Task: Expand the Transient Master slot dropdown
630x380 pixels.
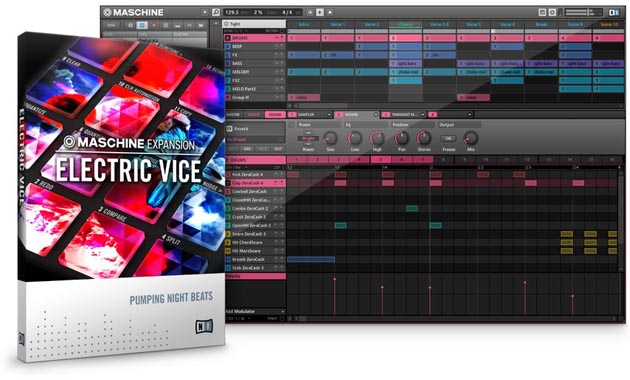Action: [423, 115]
